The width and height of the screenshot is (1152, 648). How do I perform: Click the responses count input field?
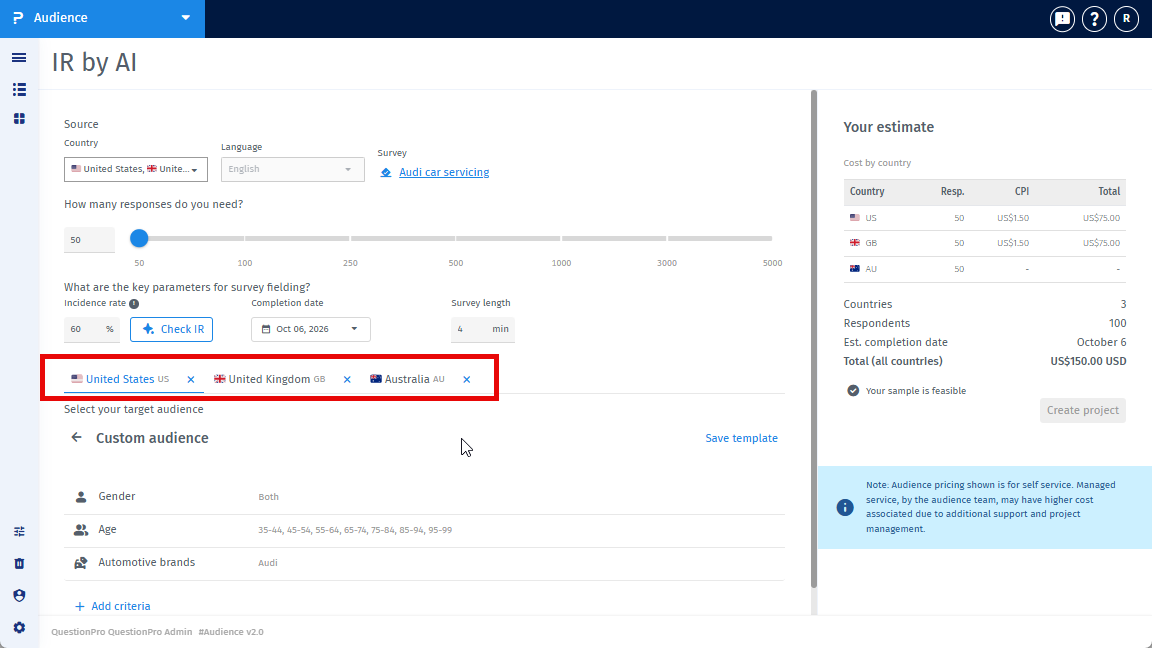pyautogui.click(x=90, y=240)
